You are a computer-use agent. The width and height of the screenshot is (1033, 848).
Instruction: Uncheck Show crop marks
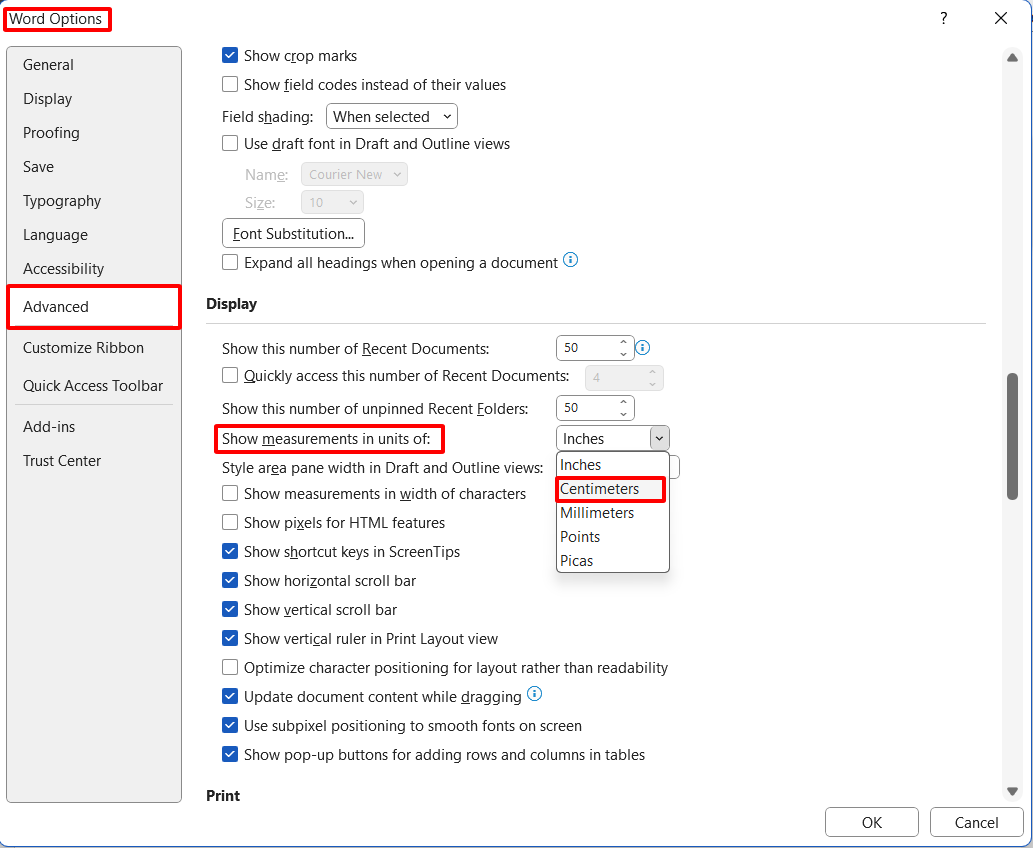coord(230,55)
